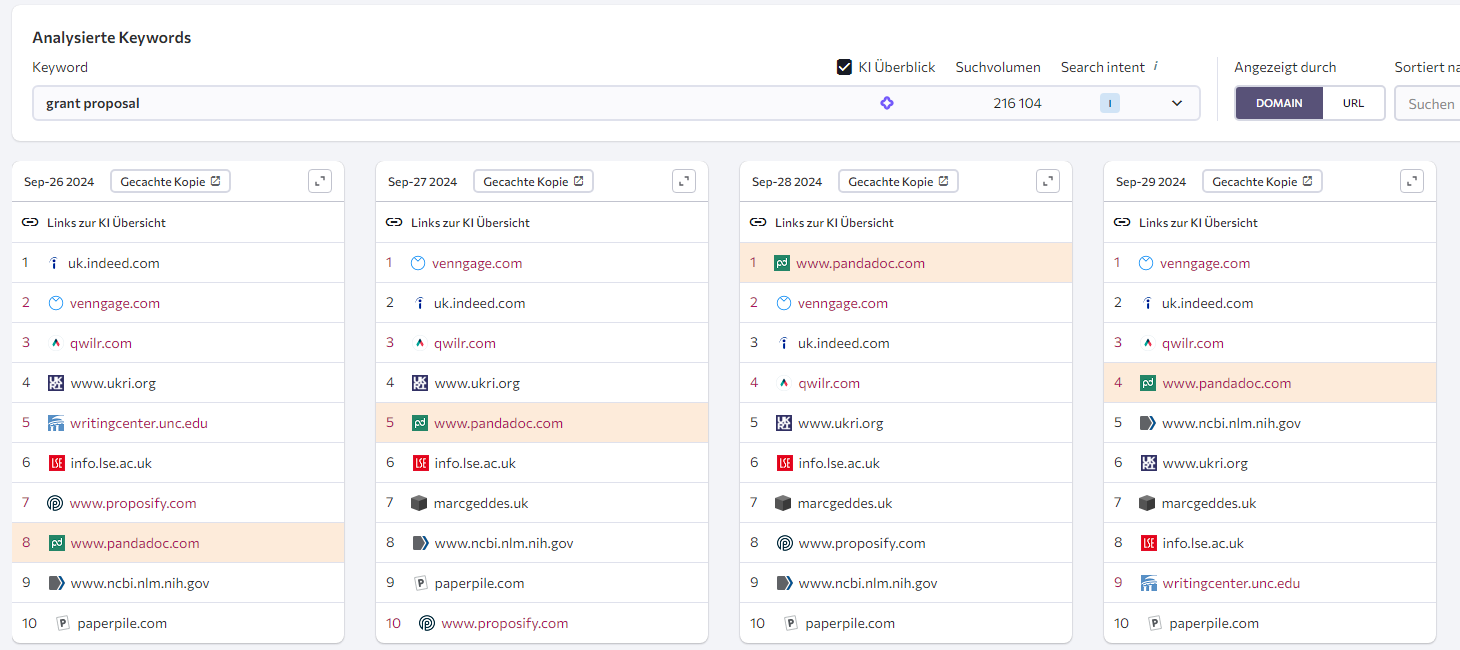Click info.lse.ac.uk in Sep-28 column
The height and width of the screenshot is (650, 1460).
pyautogui.click(x=839, y=463)
